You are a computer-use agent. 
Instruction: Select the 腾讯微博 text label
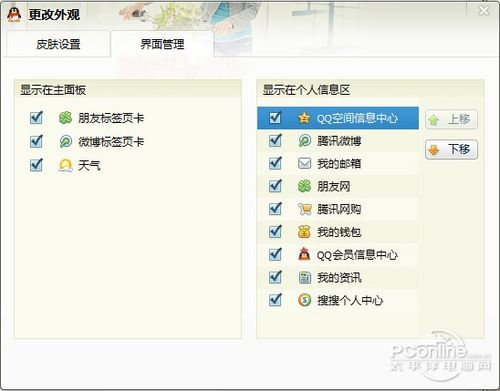339,141
